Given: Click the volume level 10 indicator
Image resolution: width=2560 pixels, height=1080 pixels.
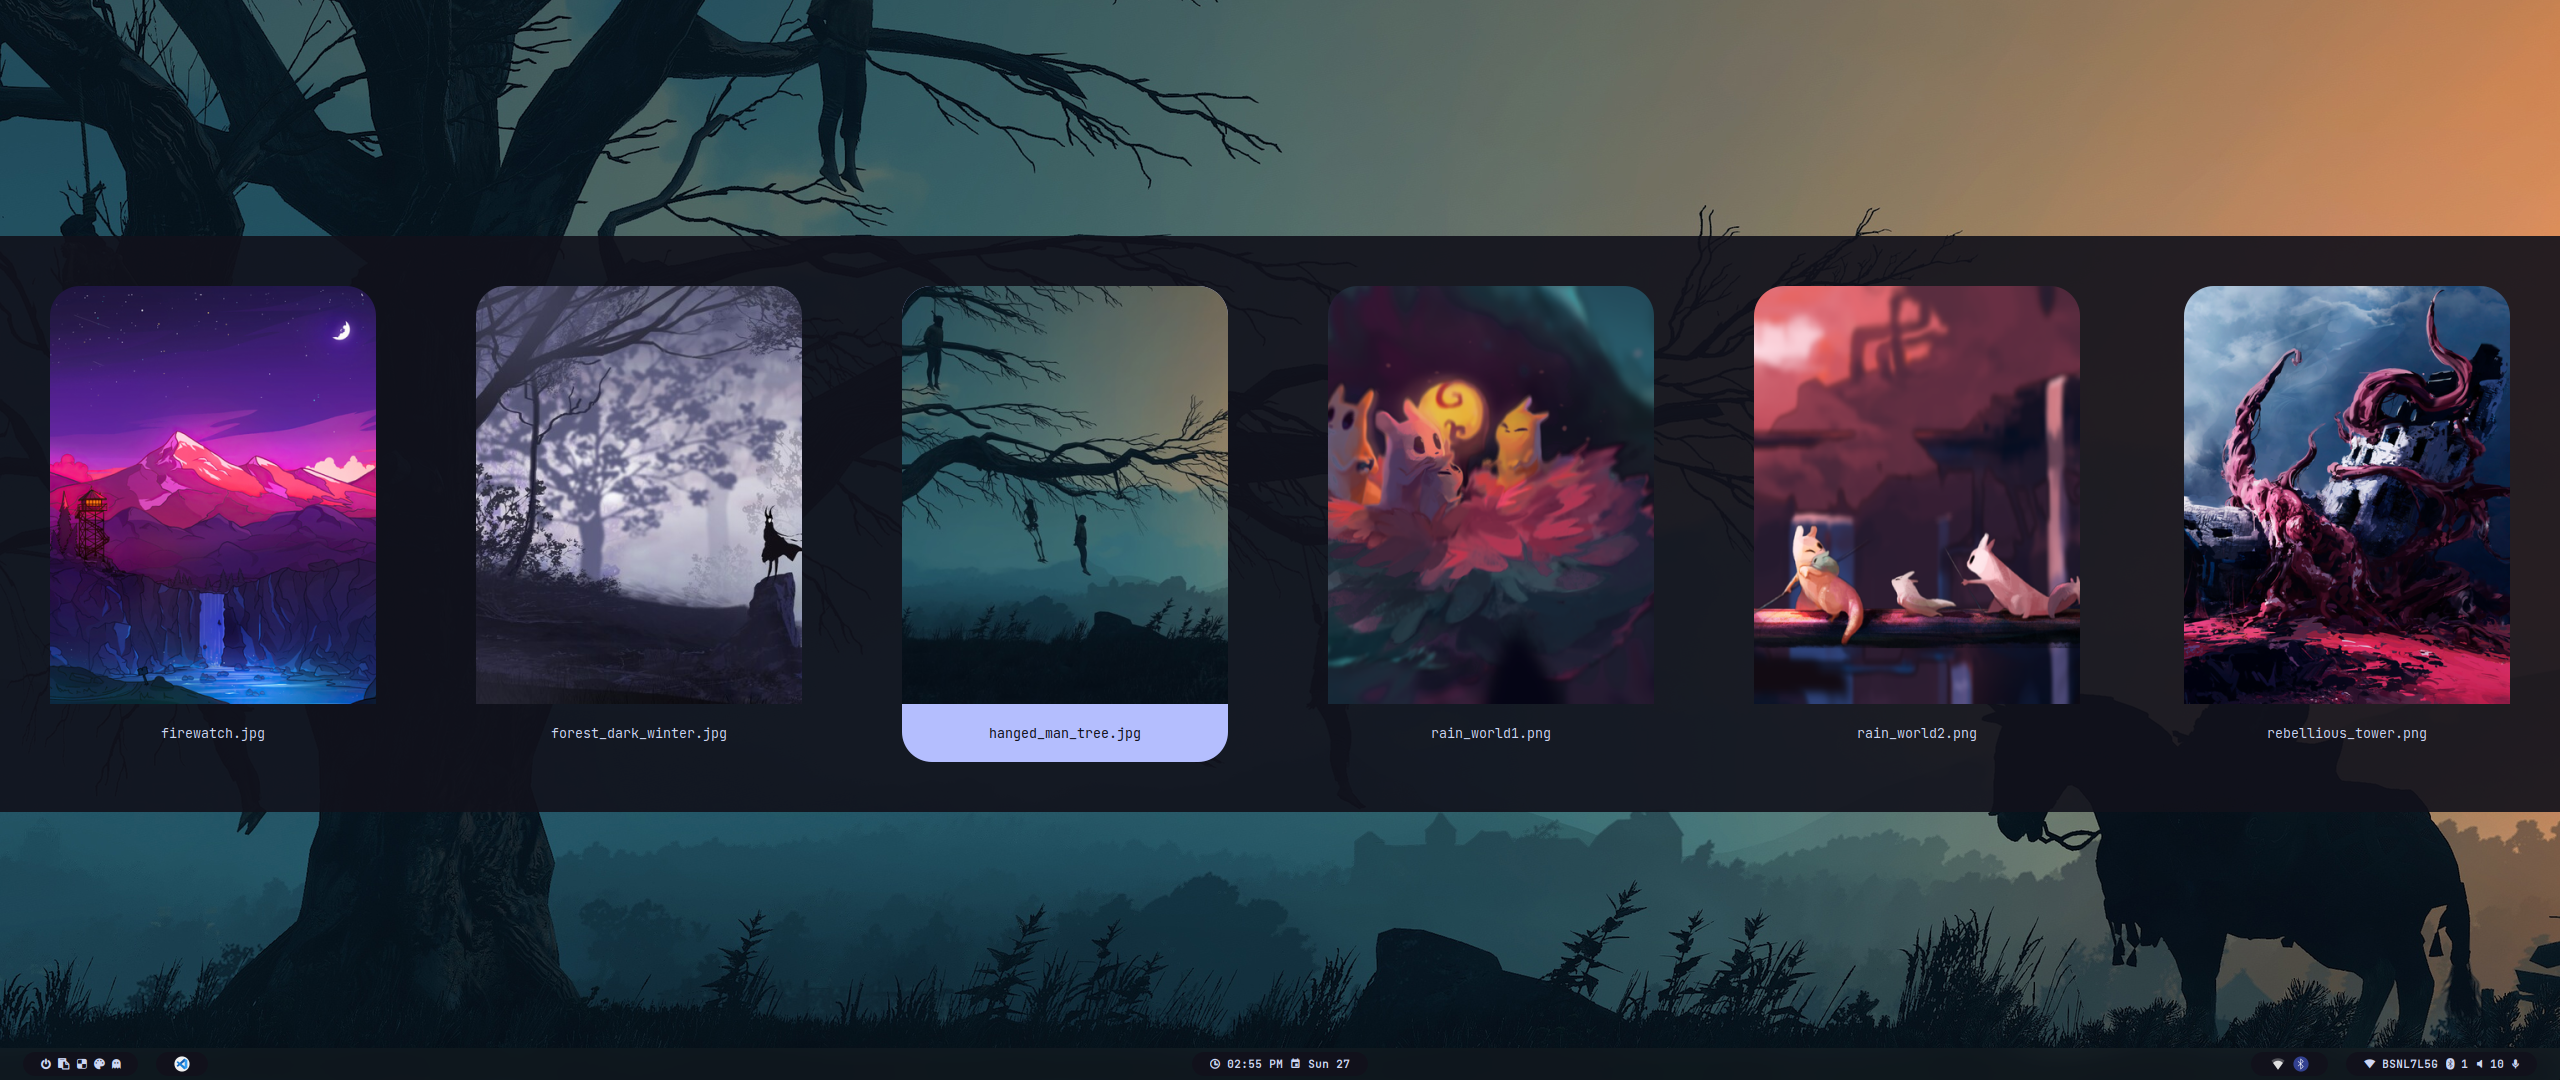Looking at the screenshot, I should tap(2496, 1064).
